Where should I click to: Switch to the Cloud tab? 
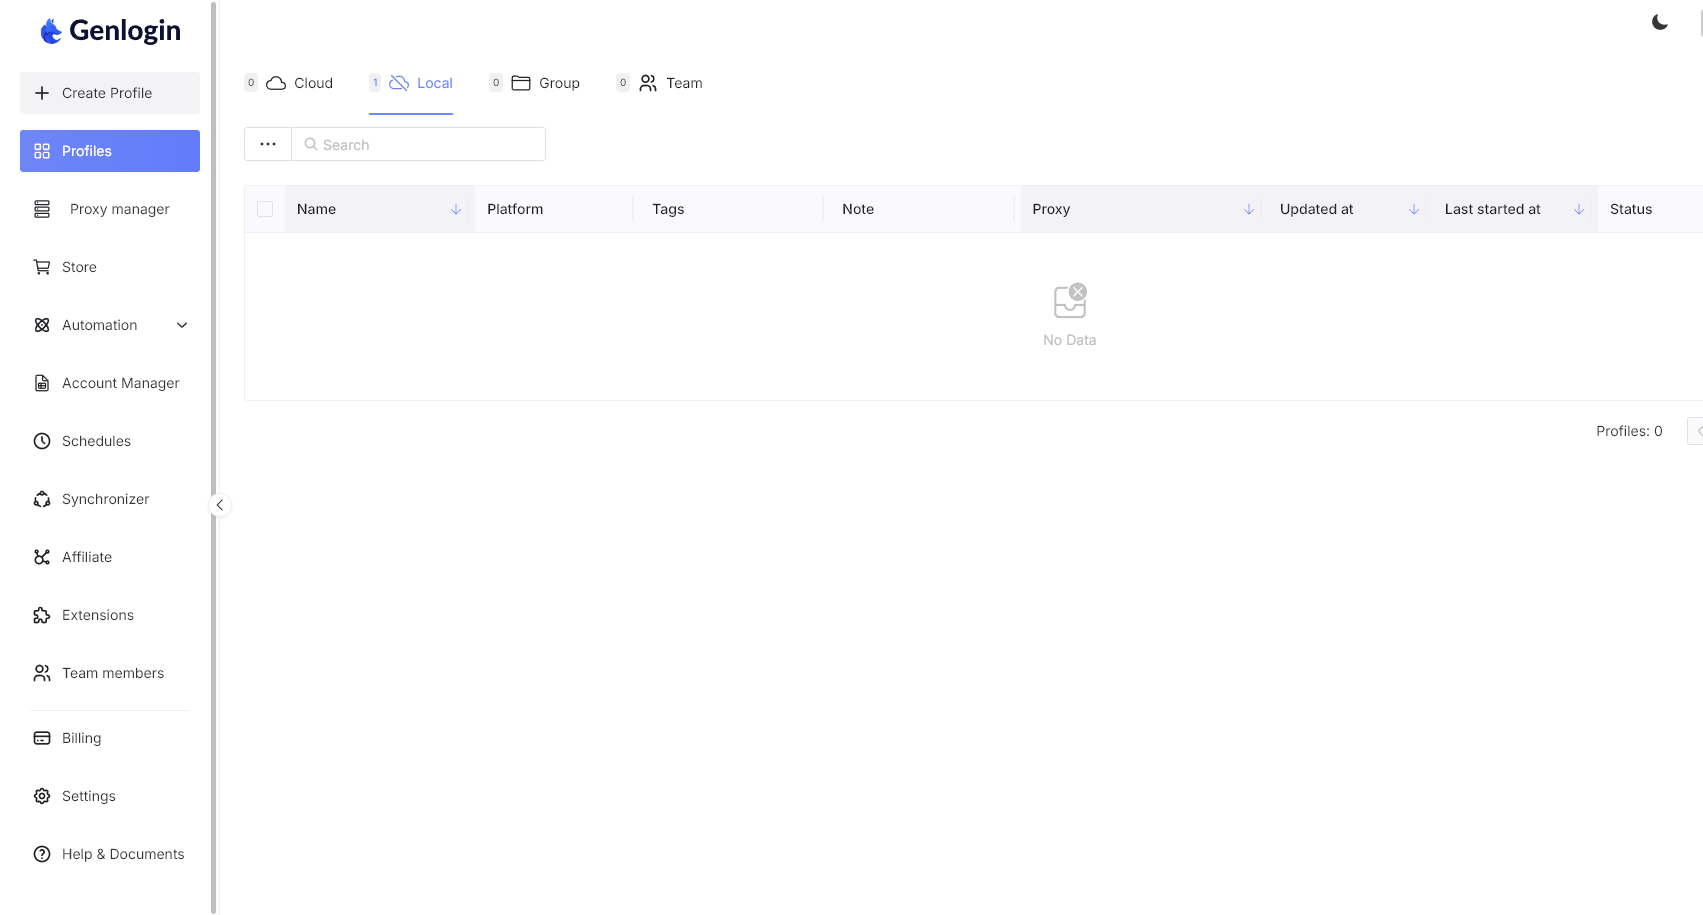pos(289,83)
